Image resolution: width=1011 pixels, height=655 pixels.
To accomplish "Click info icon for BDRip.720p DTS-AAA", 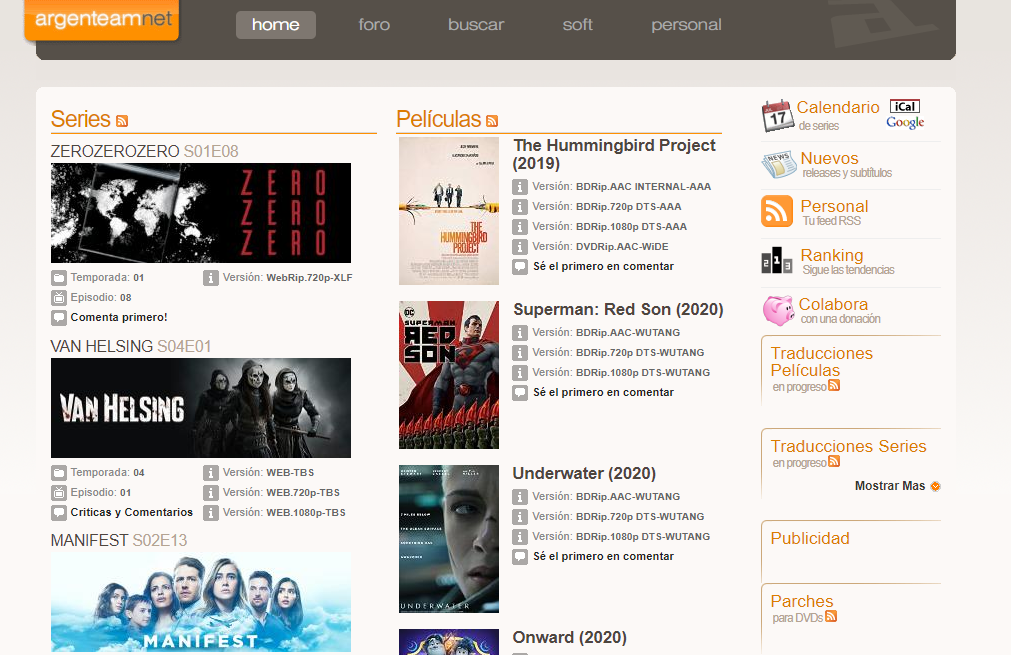I will pyautogui.click(x=520, y=207).
